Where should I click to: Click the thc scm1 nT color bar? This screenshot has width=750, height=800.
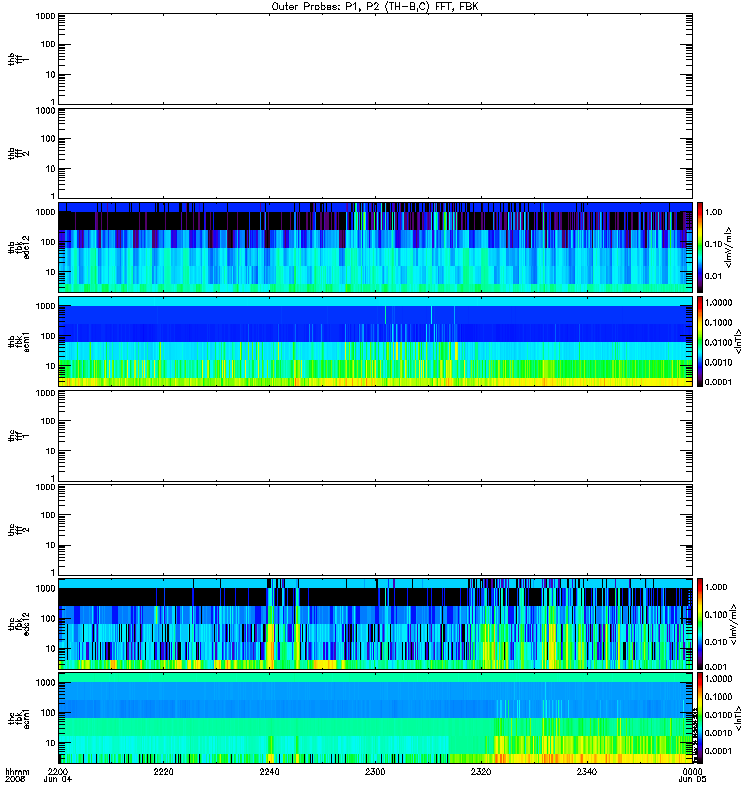(700, 718)
